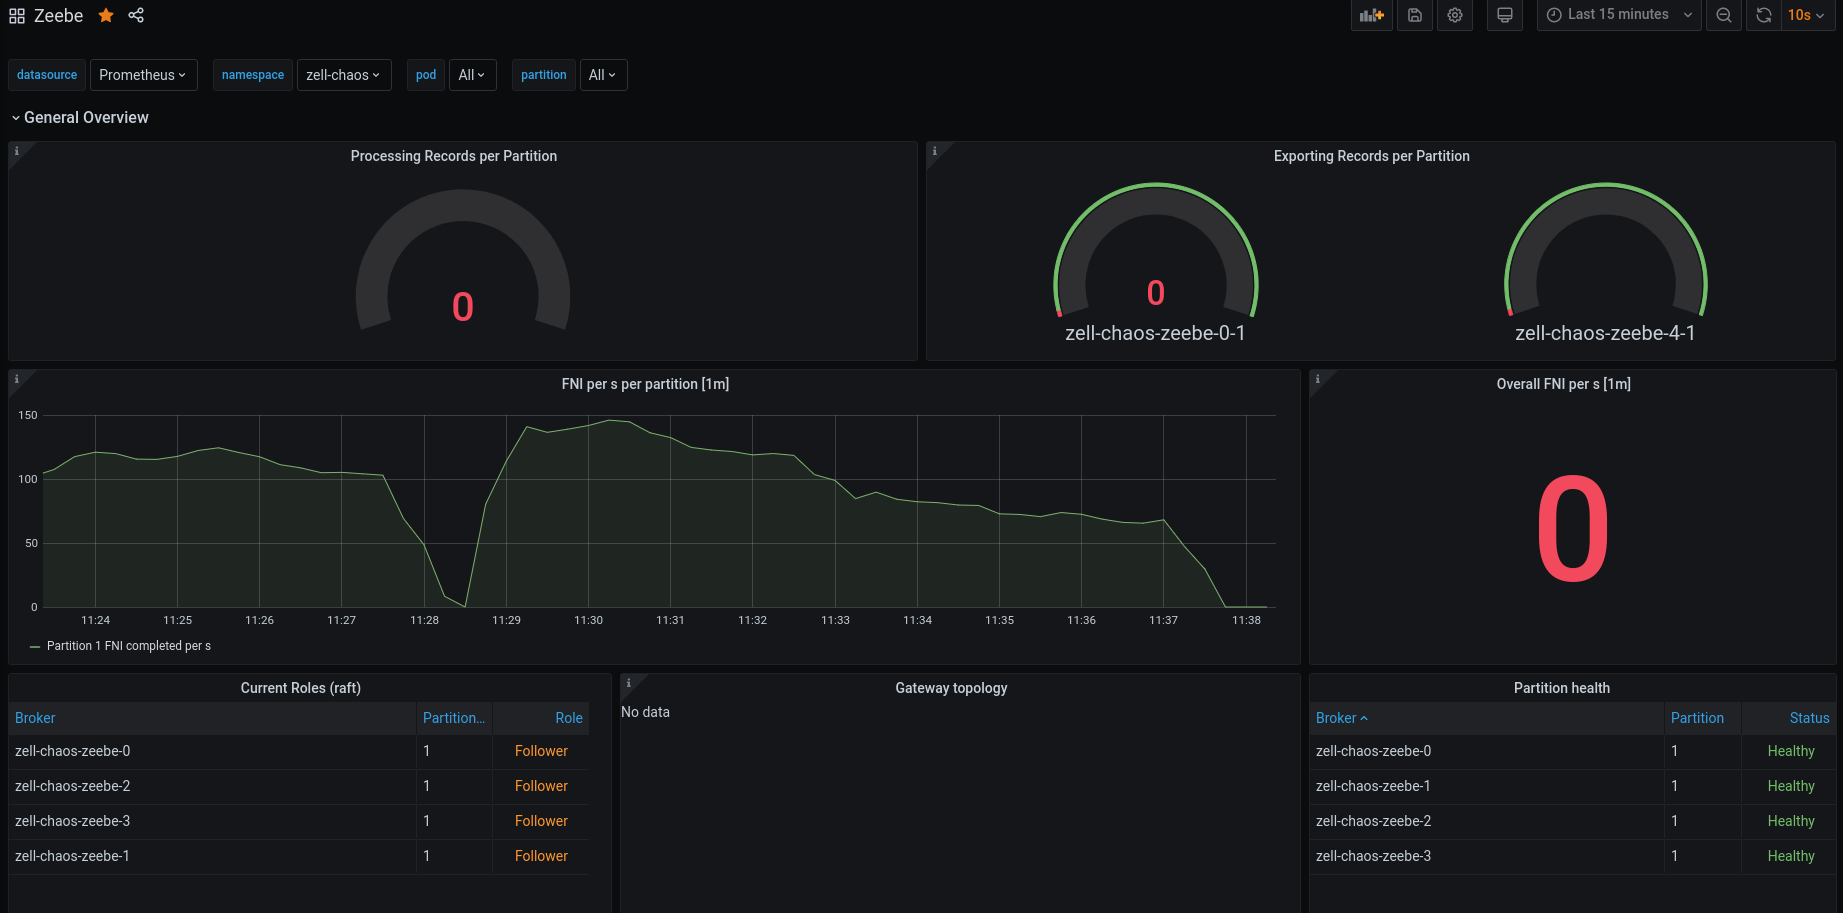Click Follower role for zell-chaos-zeebe-3

click(541, 821)
